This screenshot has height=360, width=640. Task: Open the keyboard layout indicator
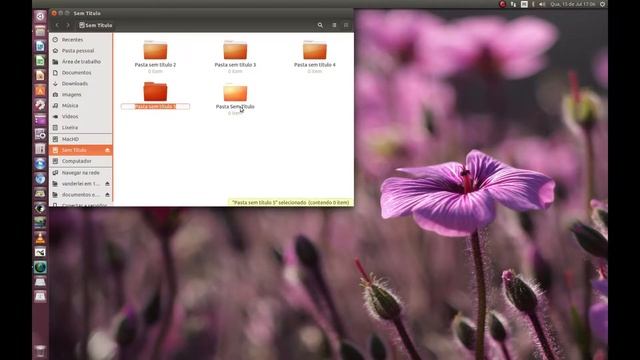524,4
